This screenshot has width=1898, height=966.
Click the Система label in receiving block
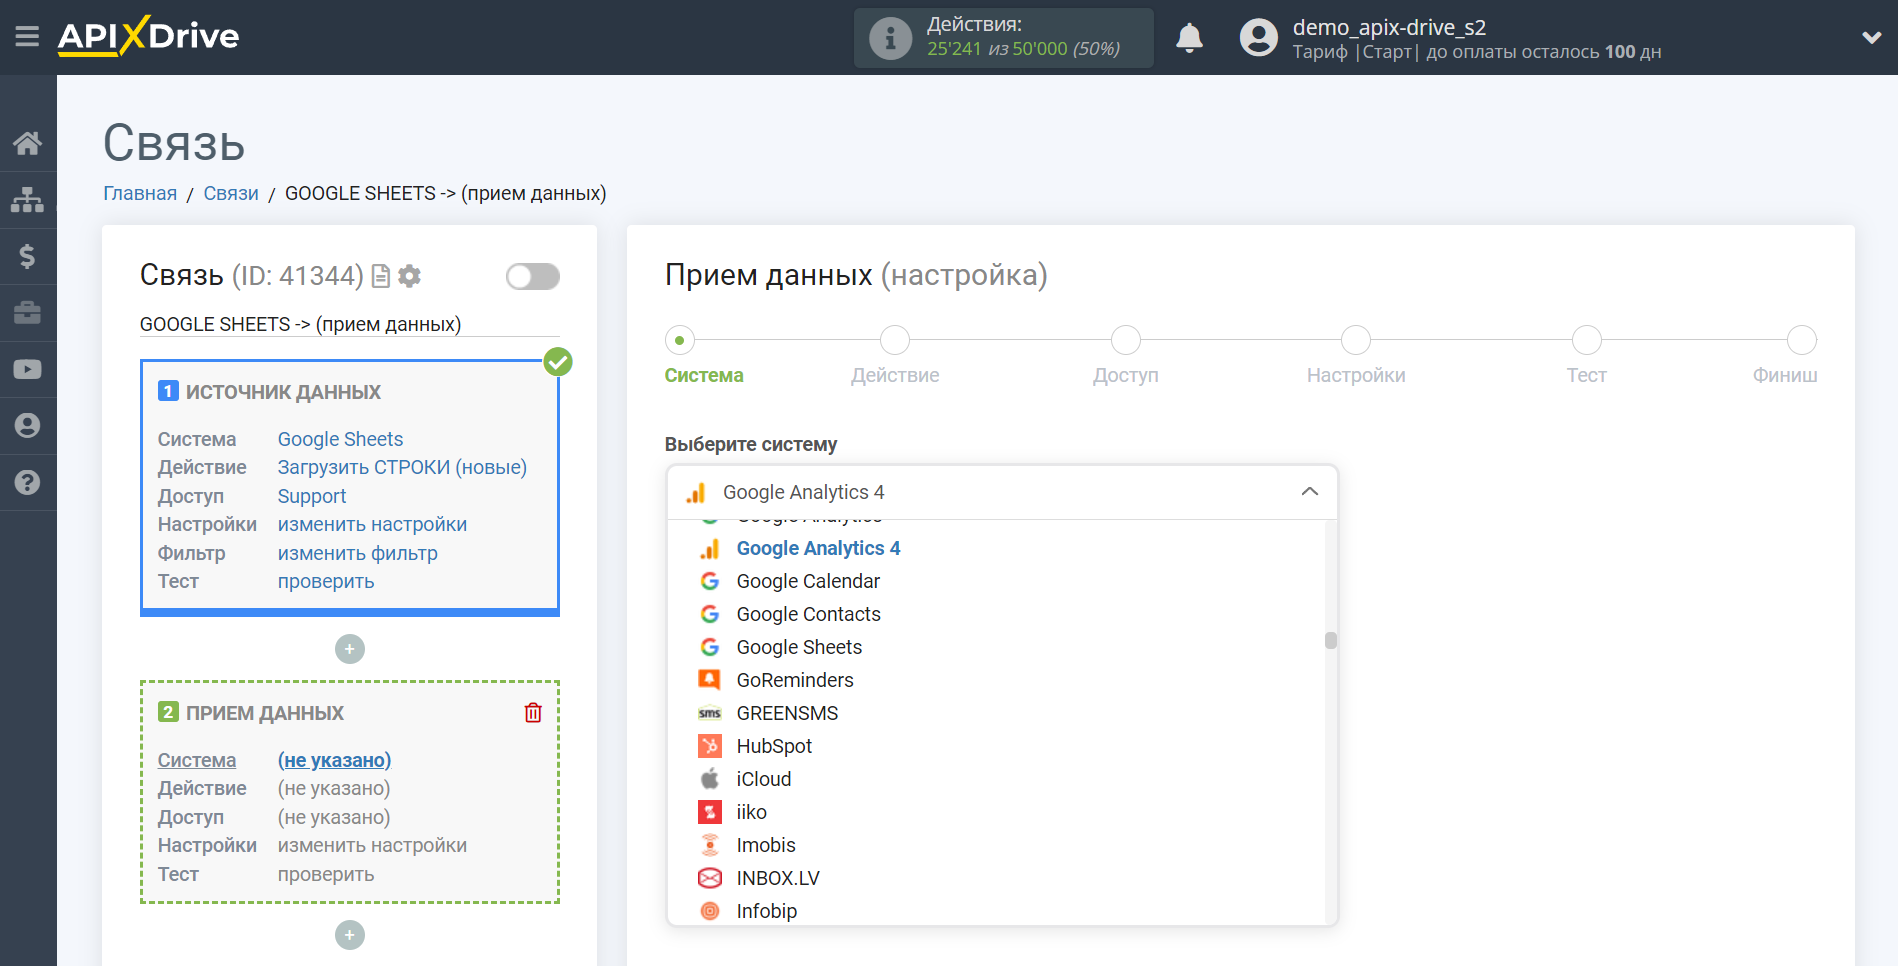pyautogui.click(x=197, y=760)
